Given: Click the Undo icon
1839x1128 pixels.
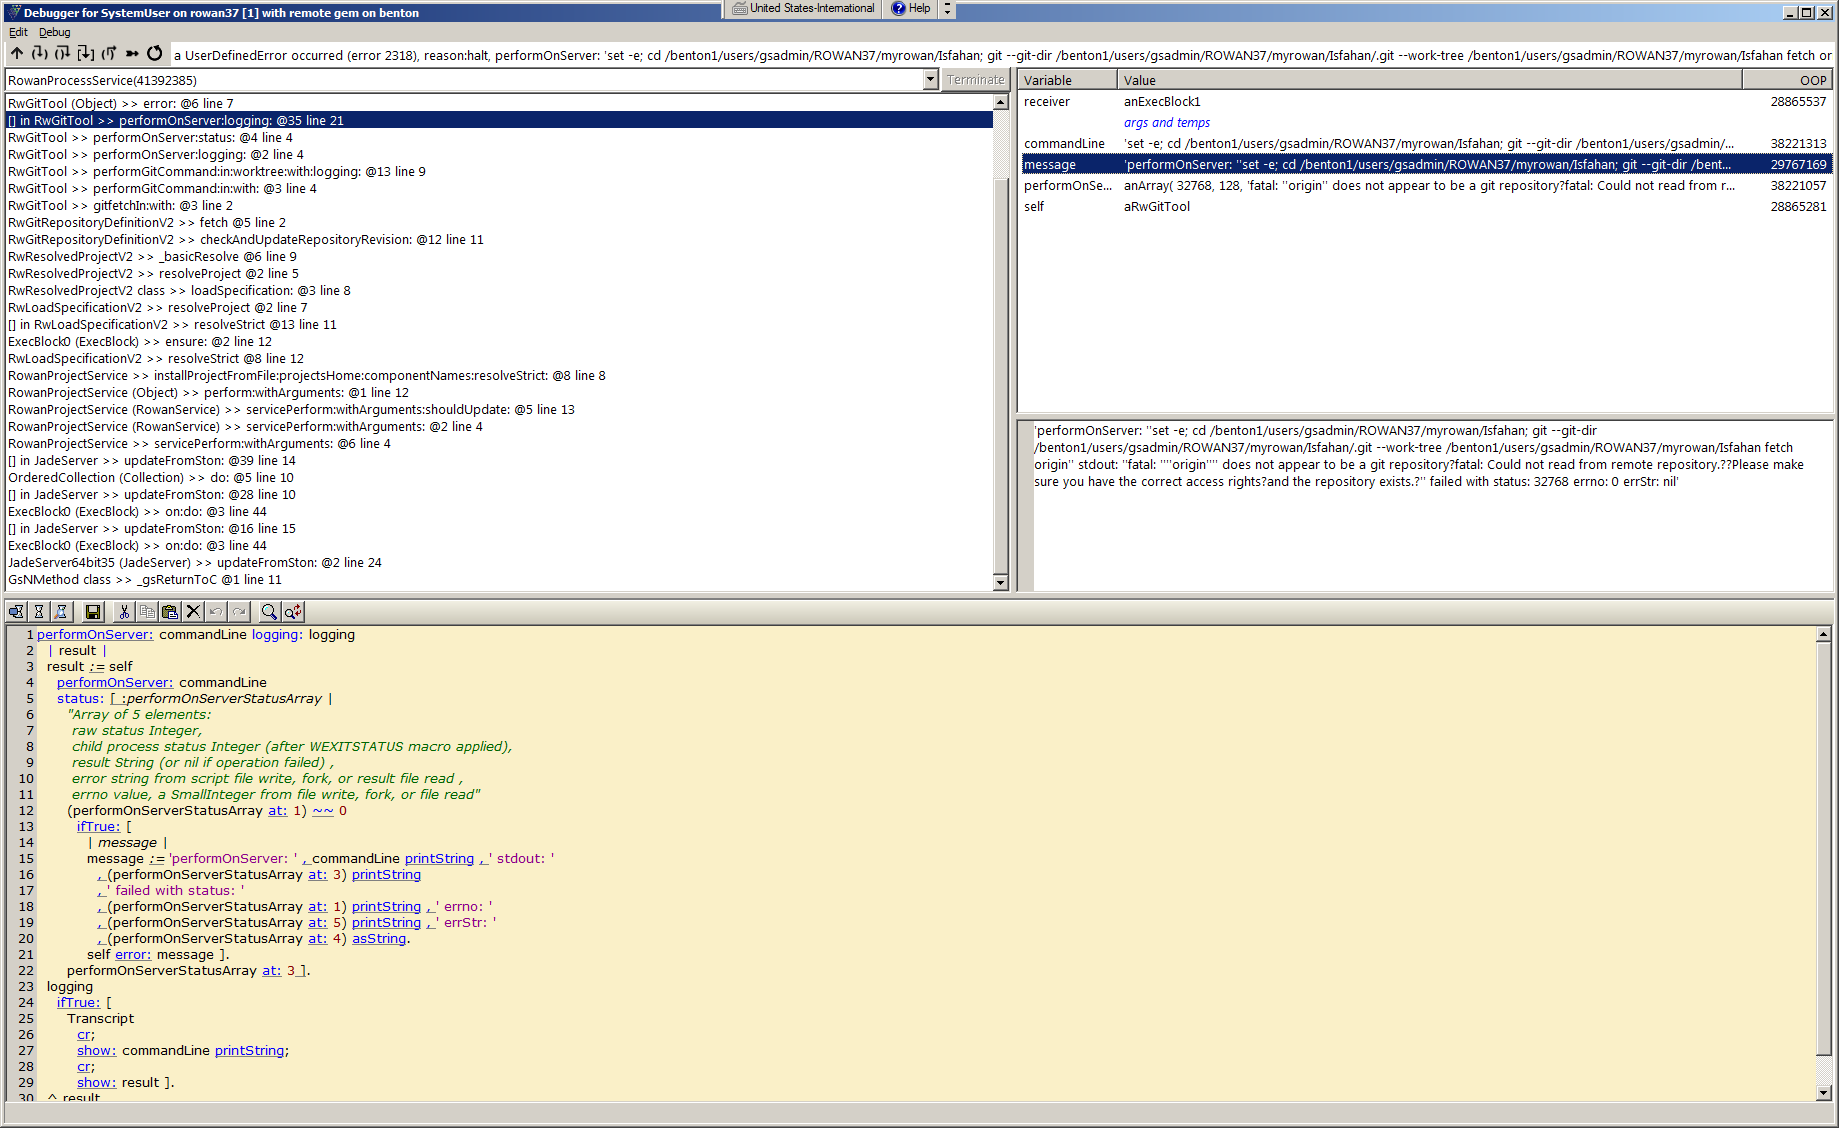Looking at the screenshot, I should [216, 612].
